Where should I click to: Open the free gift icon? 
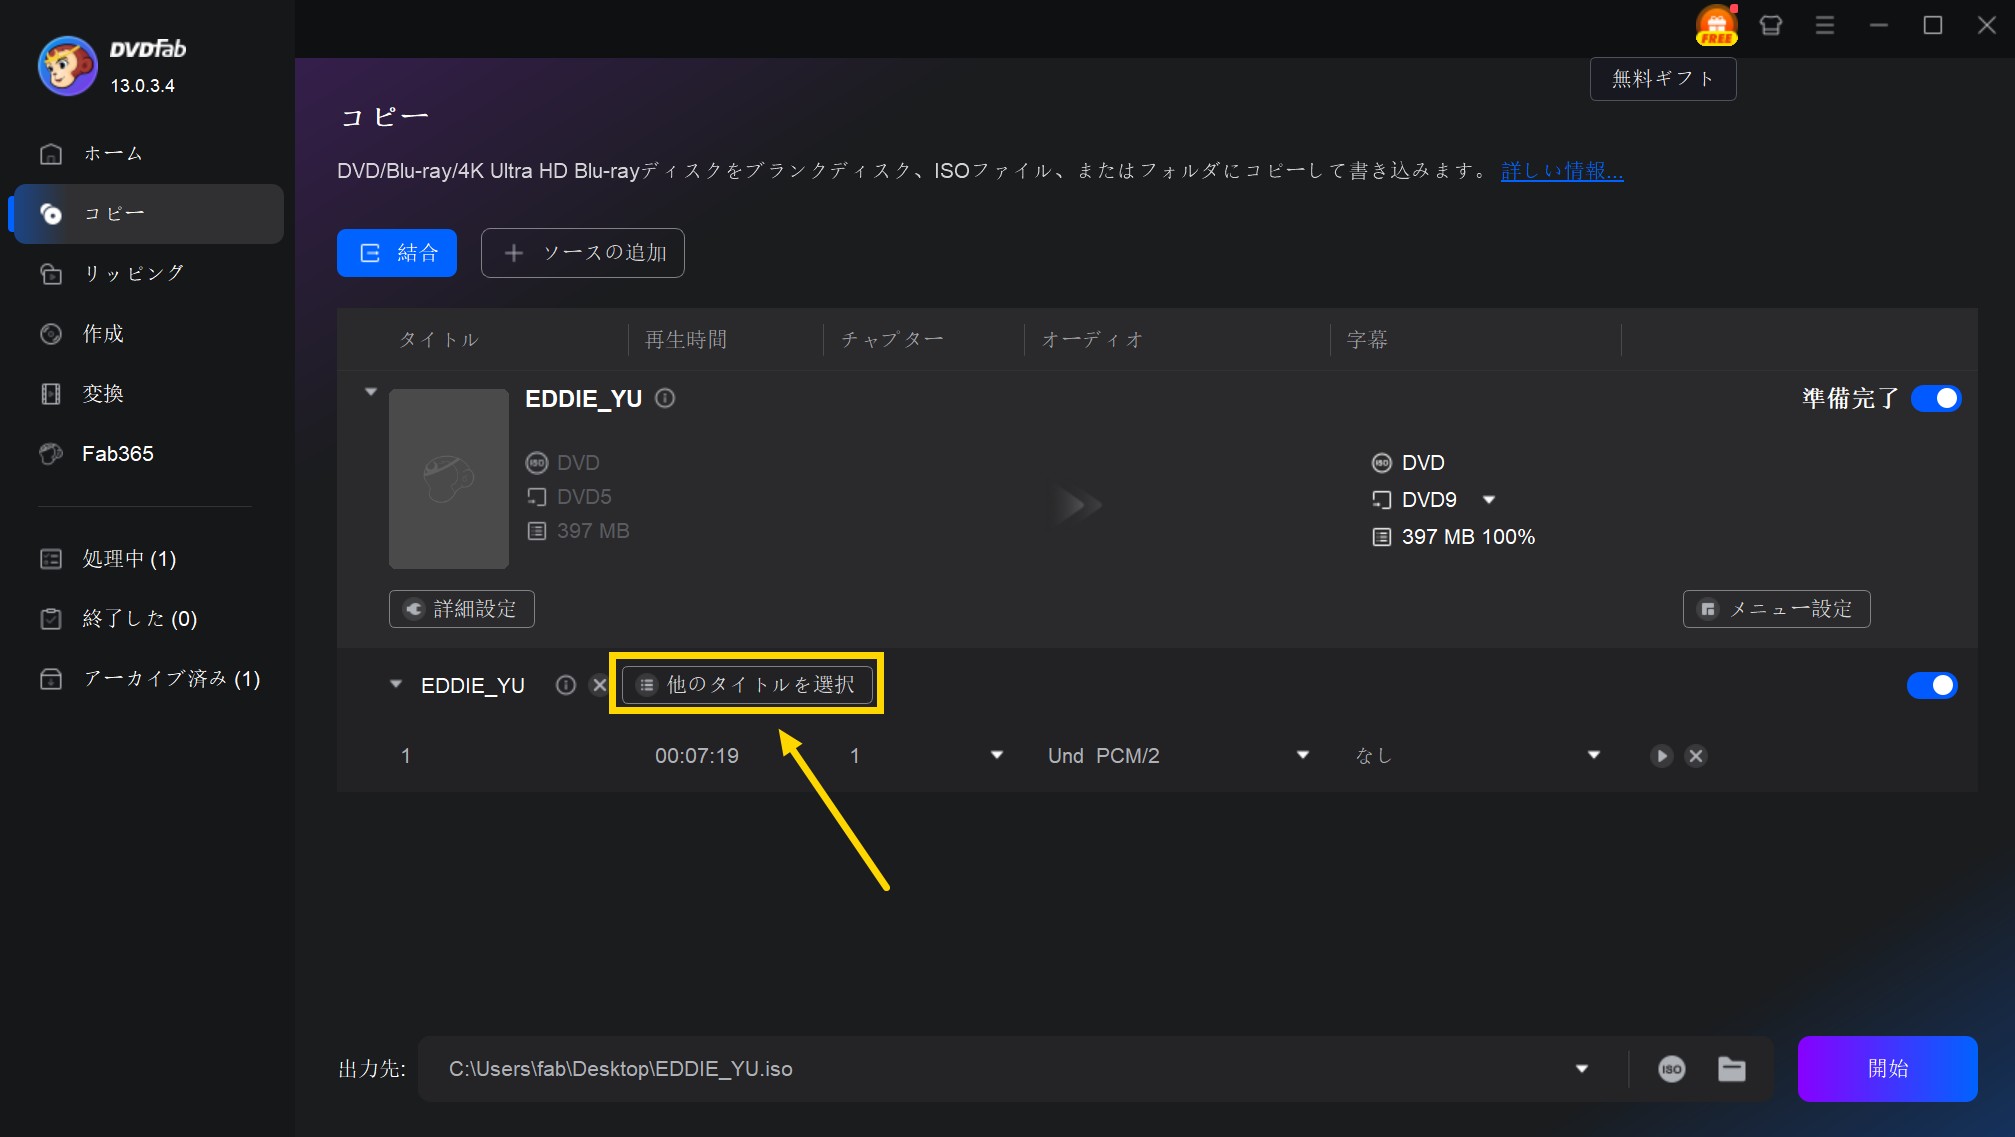pyautogui.click(x=1716, y=25)
